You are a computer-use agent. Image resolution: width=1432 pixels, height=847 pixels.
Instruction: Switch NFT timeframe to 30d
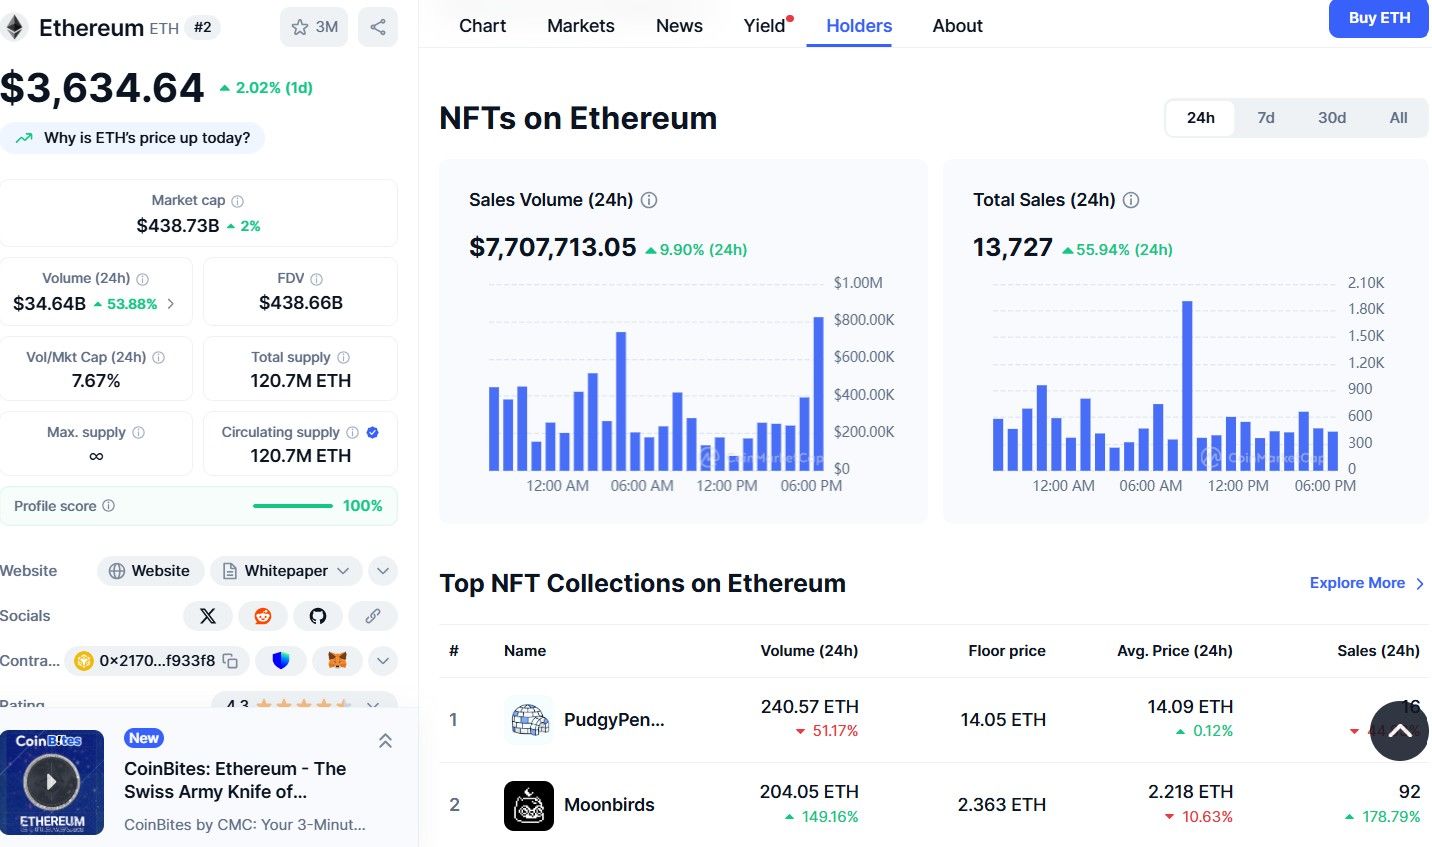1331,118
